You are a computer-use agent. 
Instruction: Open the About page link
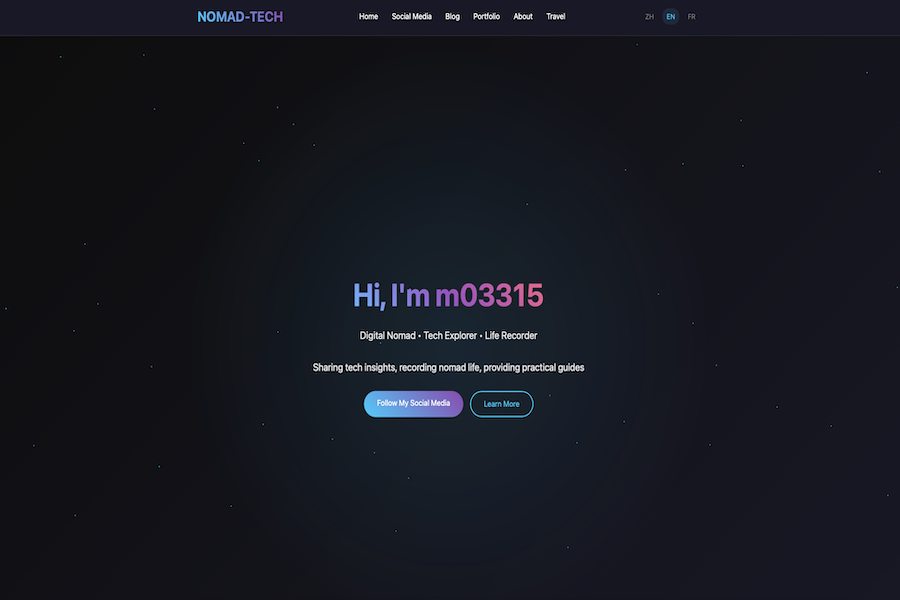[523, 17]
